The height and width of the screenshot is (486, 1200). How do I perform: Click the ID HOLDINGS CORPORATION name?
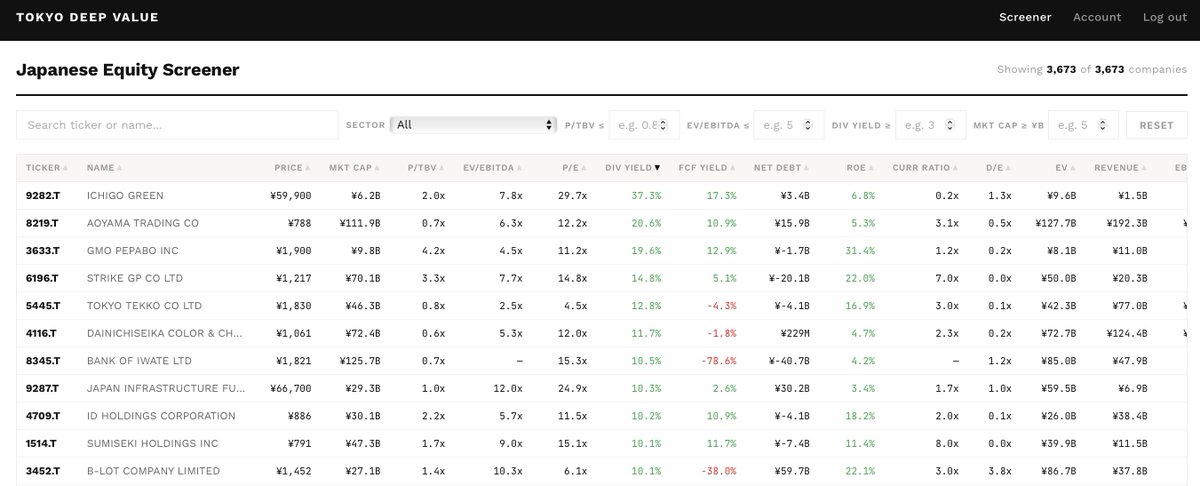[161, 415]
